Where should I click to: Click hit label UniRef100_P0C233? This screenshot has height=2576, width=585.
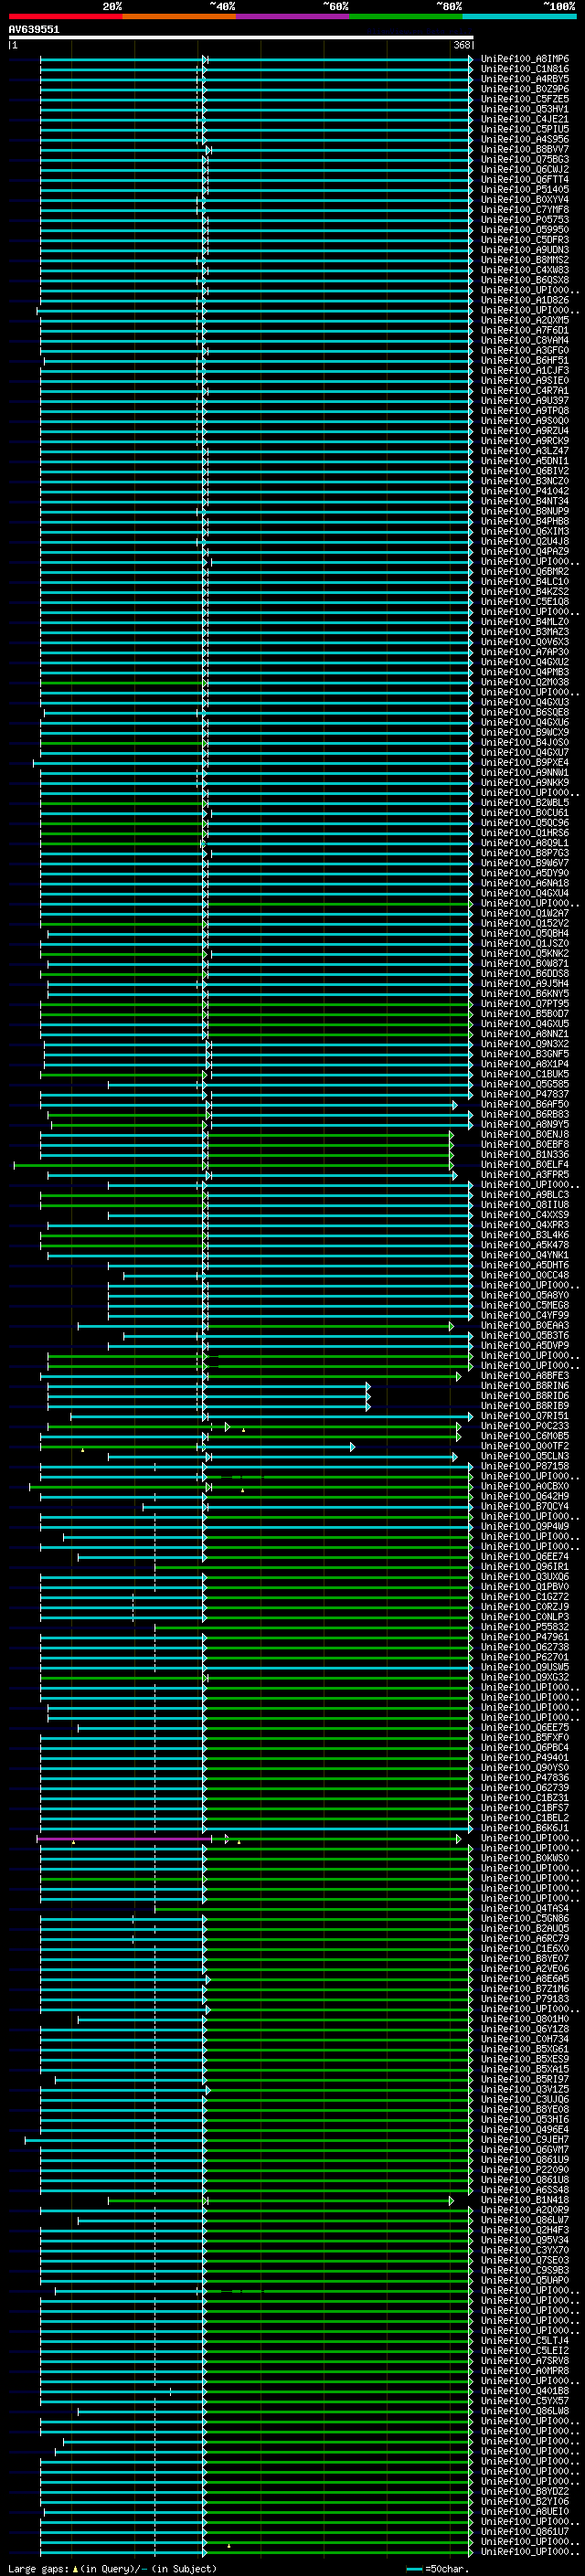[525, 1425]
